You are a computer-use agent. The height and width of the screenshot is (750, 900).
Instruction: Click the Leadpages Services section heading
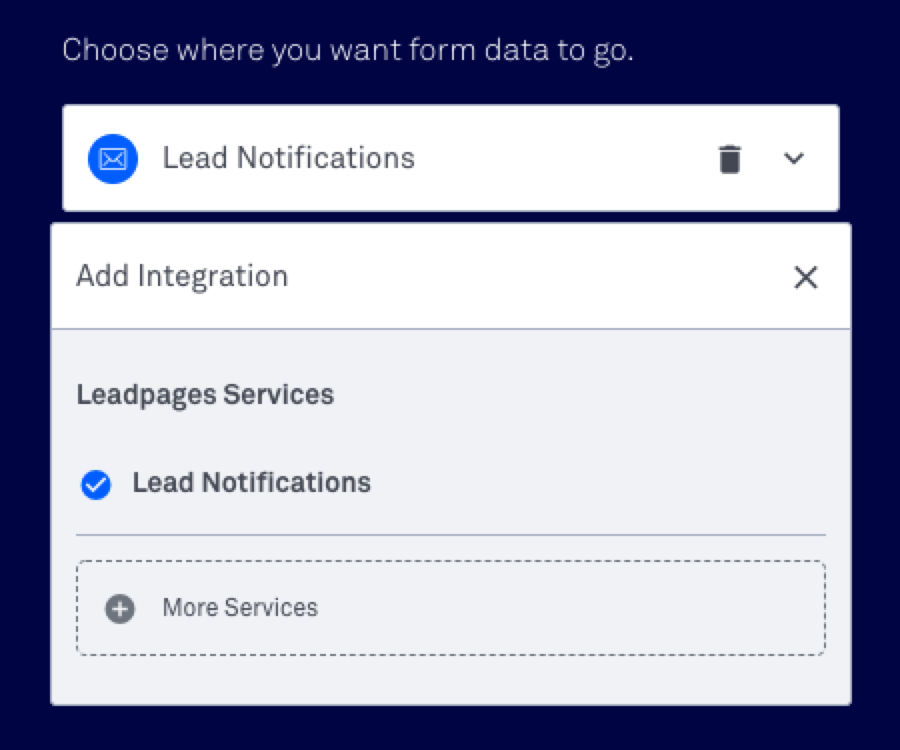pos(205,395)
